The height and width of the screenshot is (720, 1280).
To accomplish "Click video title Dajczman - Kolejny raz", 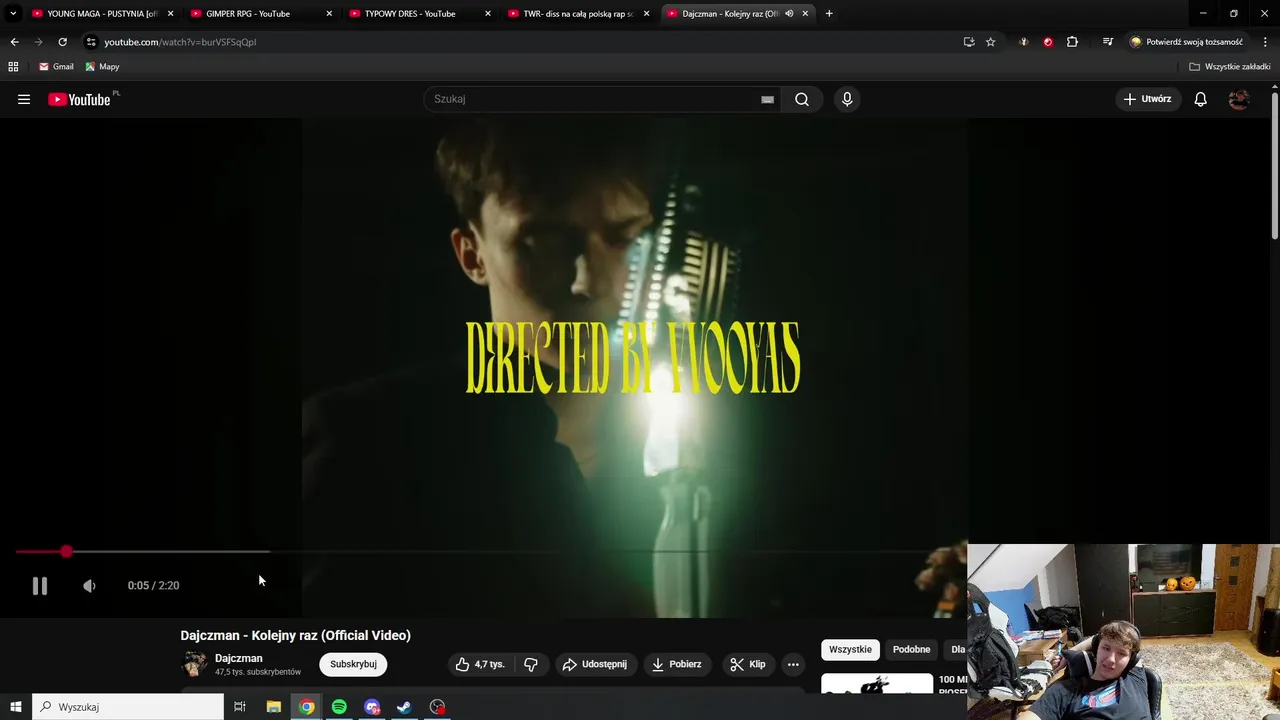I will pos(295,635).
